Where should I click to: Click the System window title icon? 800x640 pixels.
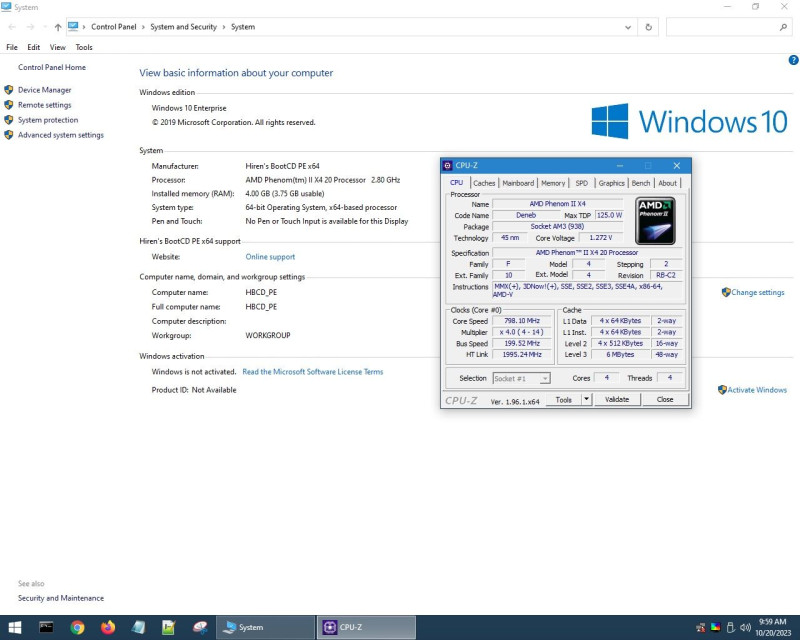point(6,7)
